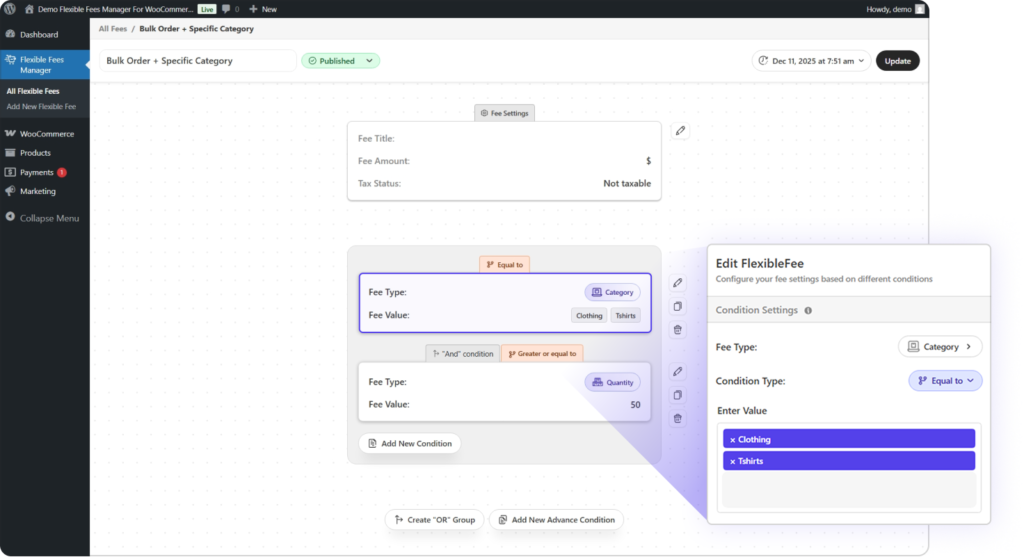Viewport: 1024px width, 557px height.
Task: Duplicate the Category condition
Action: point(678,307)
